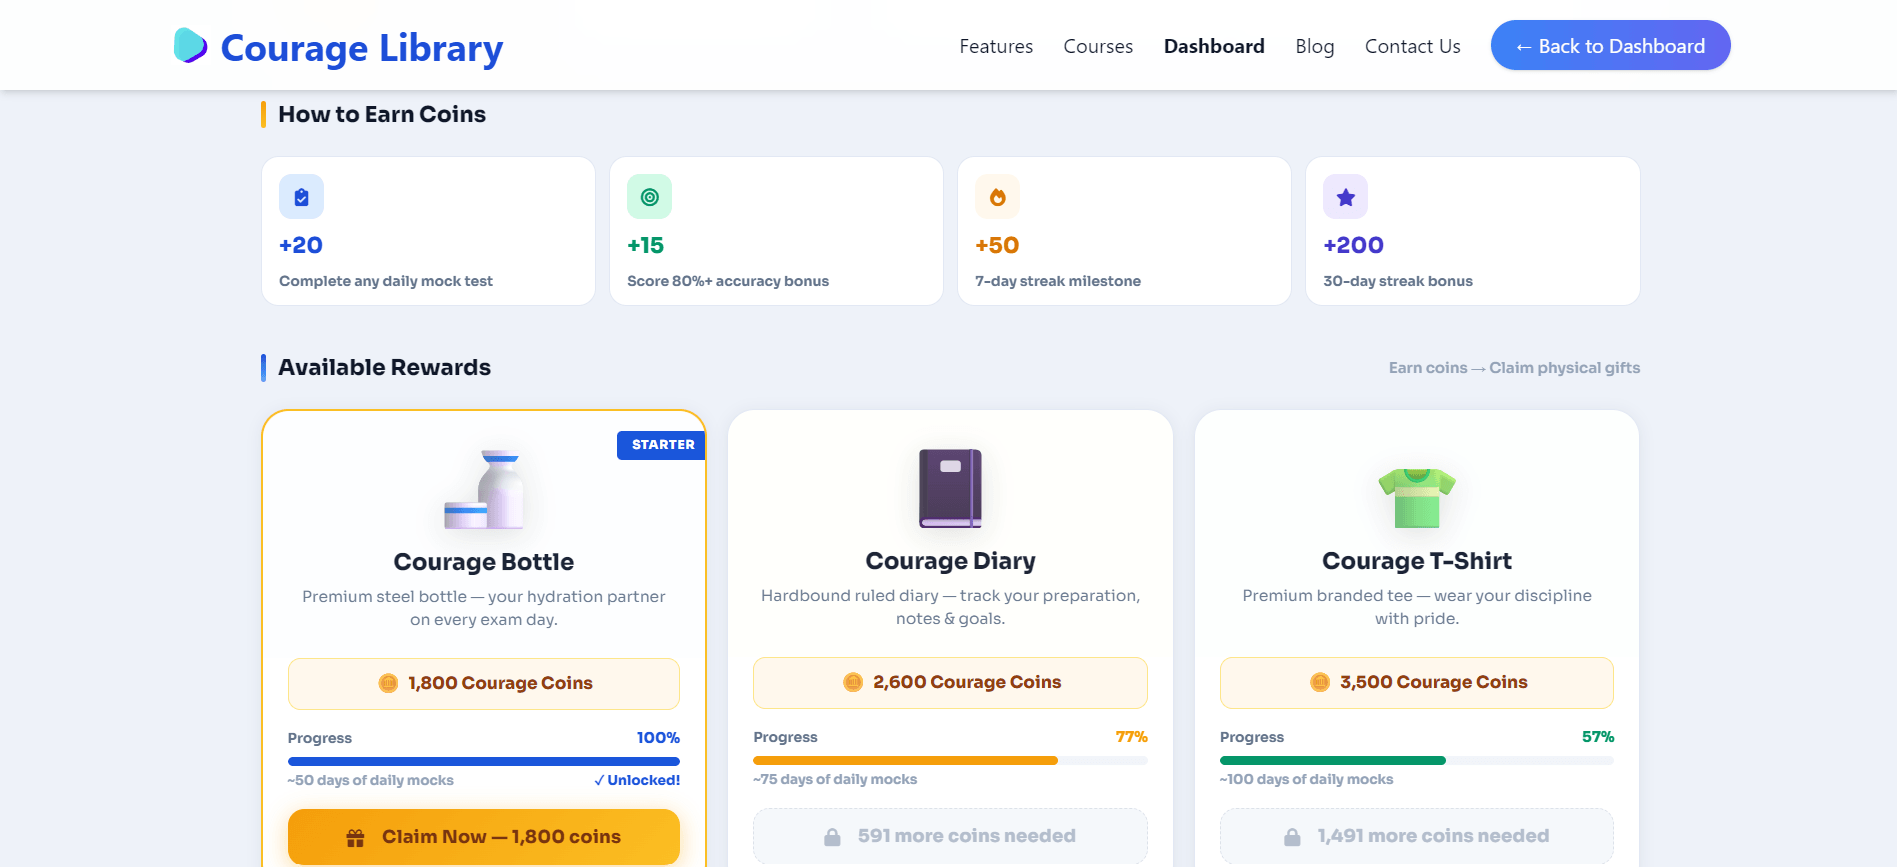Click Claim Now — 1,800 coins button
This screenshot has width=1897, height=867.
484,837
